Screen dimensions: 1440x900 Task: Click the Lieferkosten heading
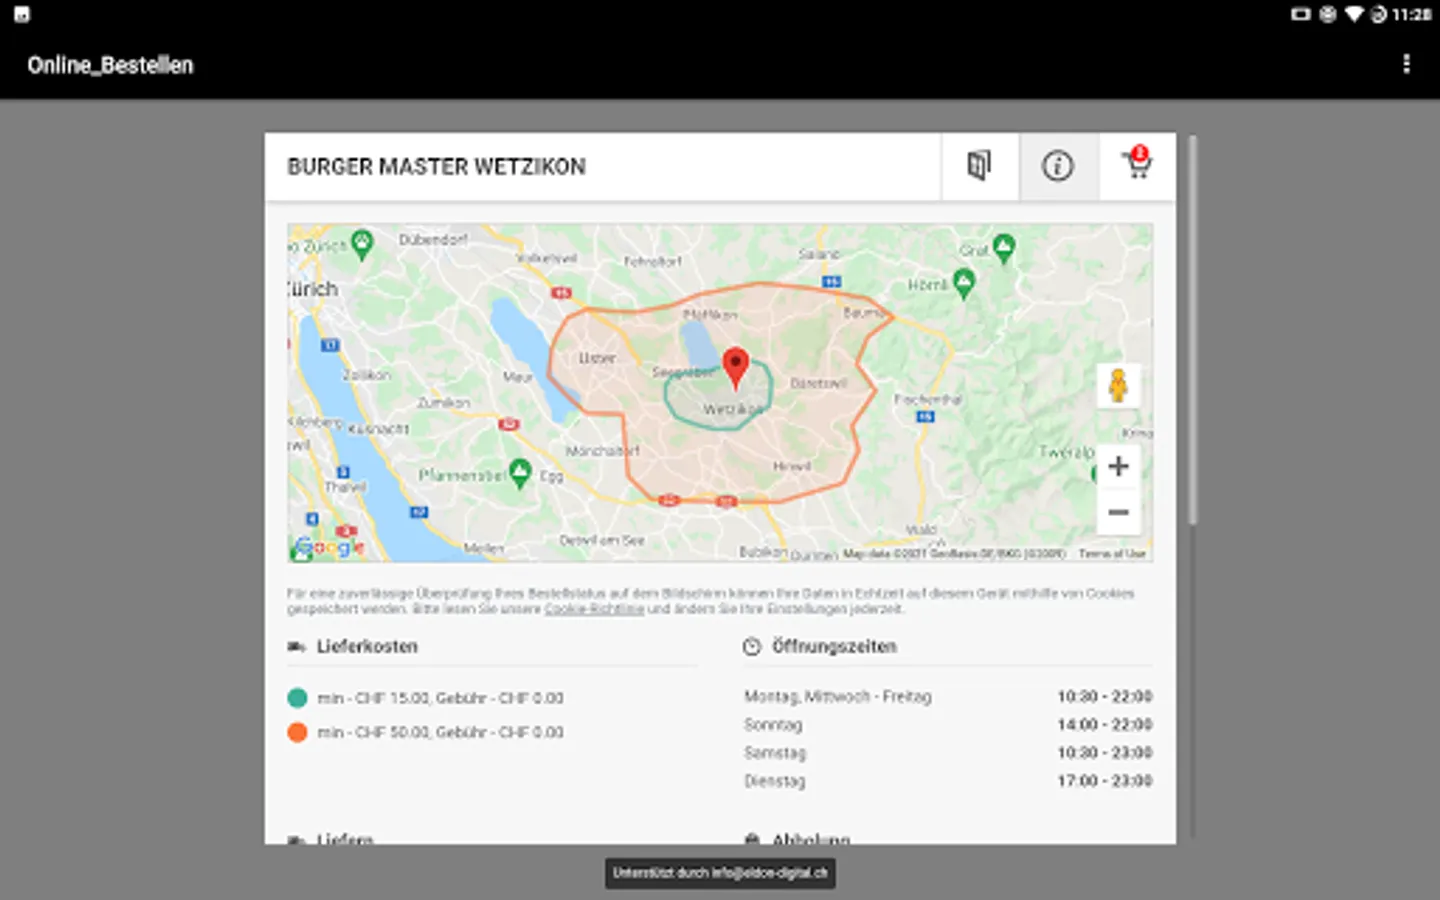pos(367,647)
